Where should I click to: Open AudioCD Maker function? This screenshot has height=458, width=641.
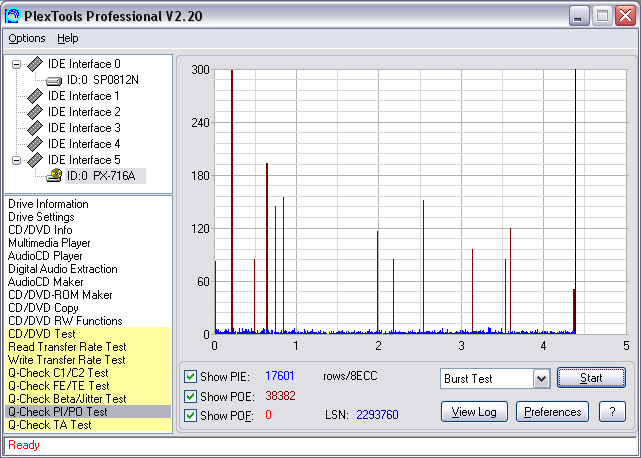(45, 282)
